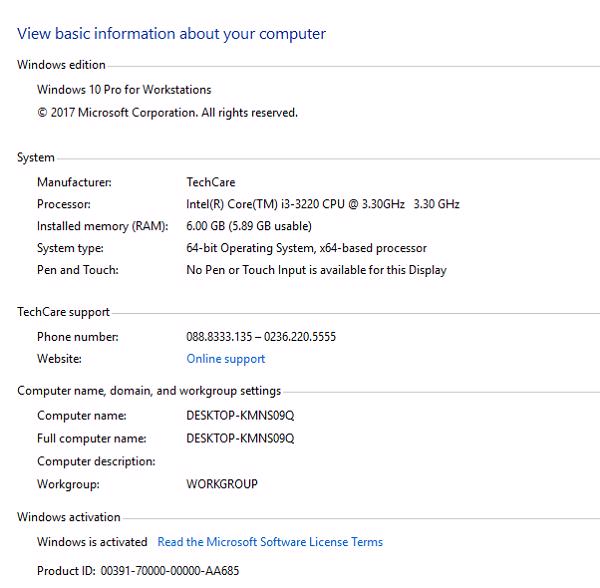The height and width of the screenshot is (588, 600).
Task: Select the Windows 10 Pro for Workstations text
Action: [124, 90]
